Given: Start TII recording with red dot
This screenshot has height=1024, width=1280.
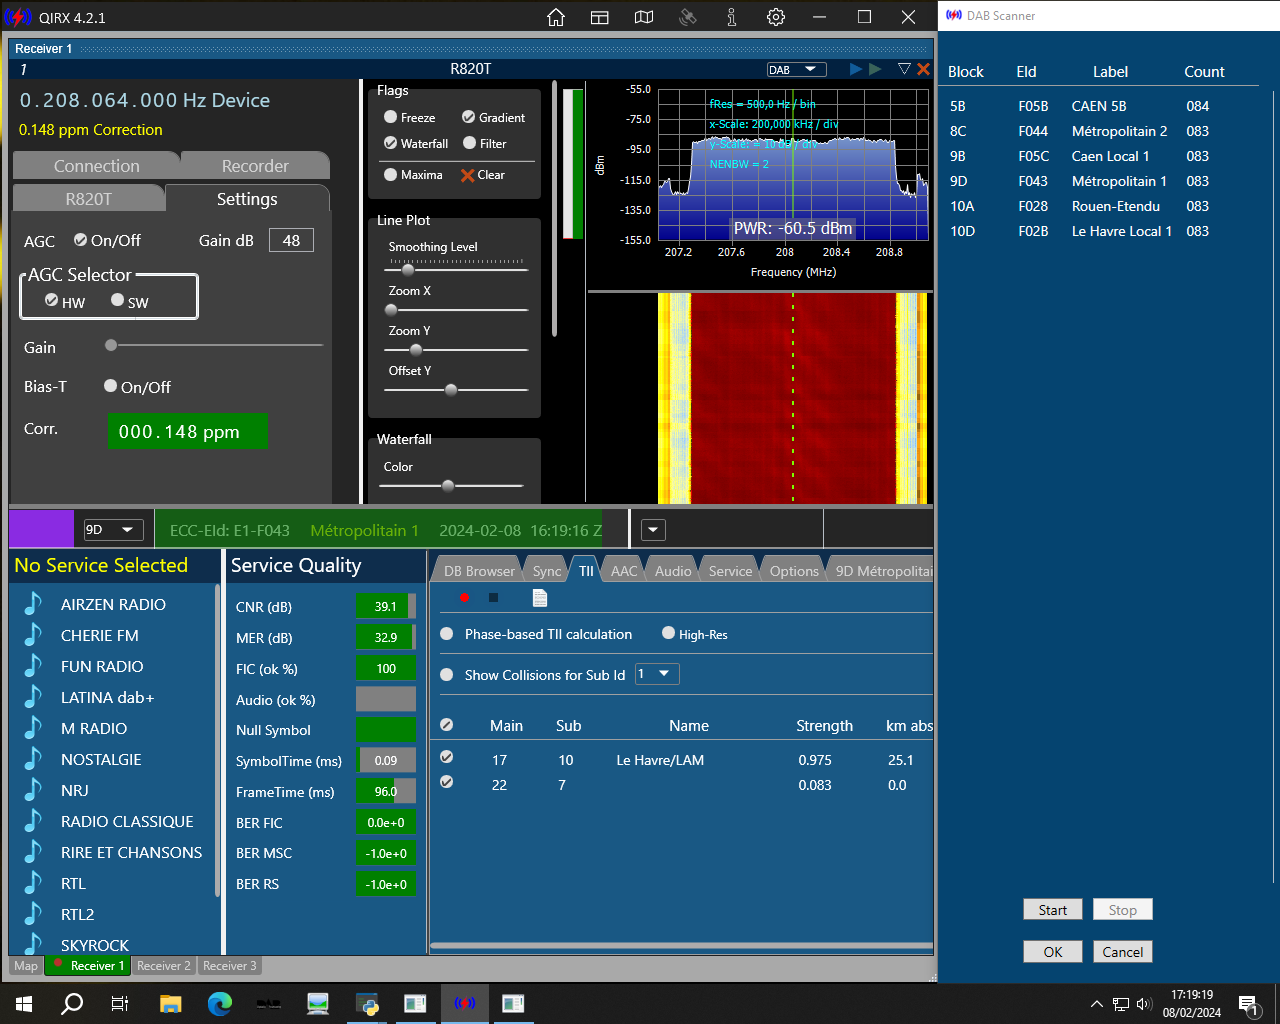Looking at the screenshot, I should point(464,598).
